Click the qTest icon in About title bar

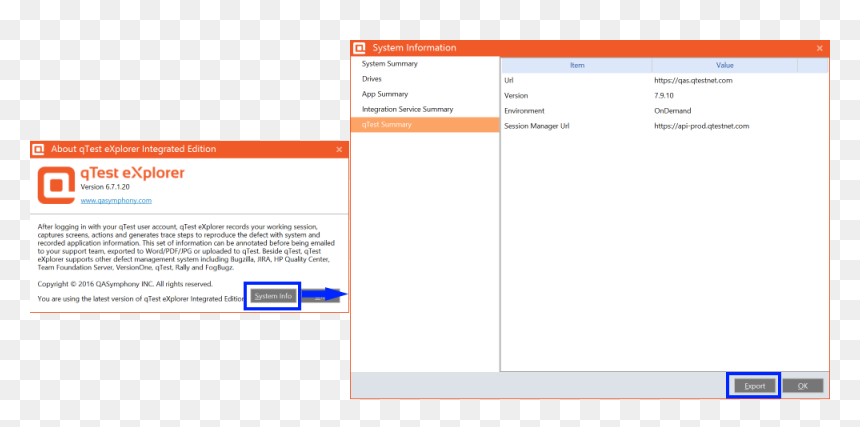point(38,149)
